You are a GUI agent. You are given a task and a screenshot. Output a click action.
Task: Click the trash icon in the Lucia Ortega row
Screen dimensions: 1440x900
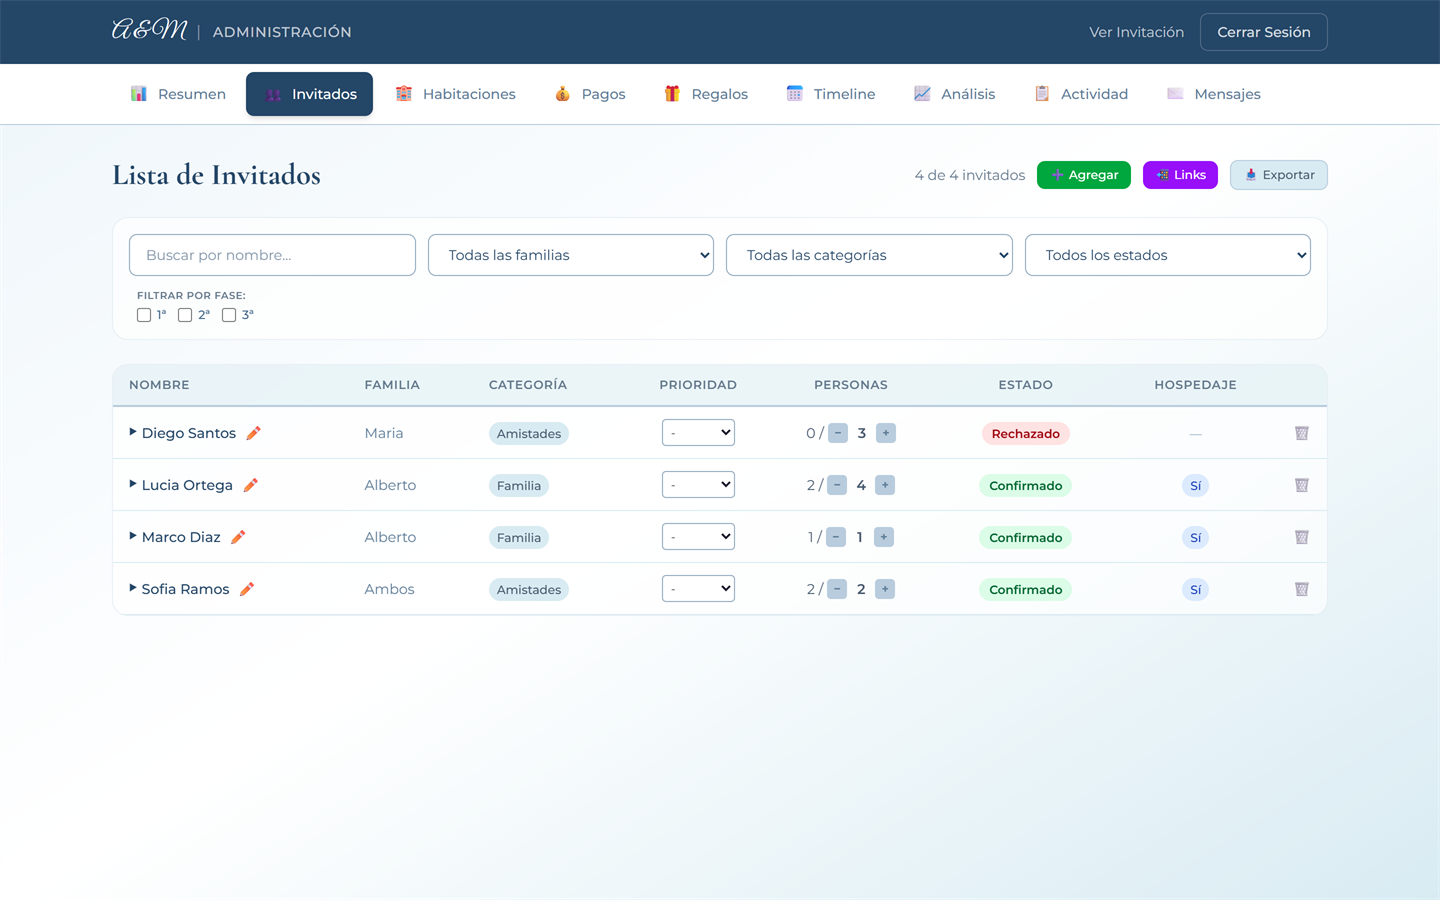pos(1301,485)
